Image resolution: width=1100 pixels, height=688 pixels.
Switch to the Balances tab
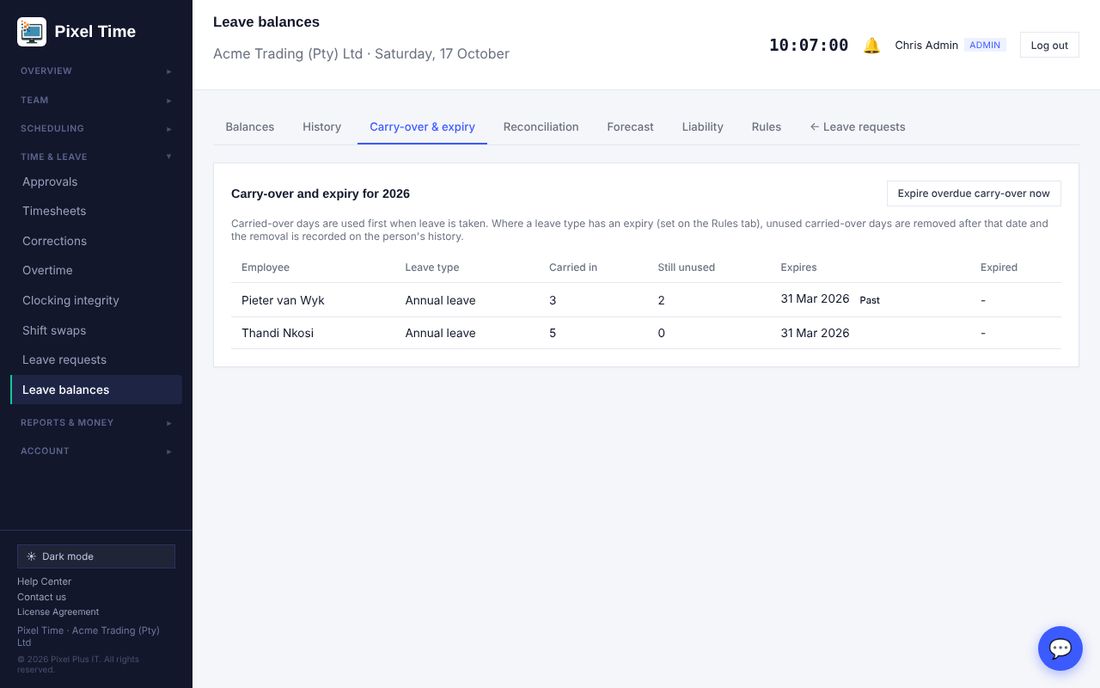[x=250, y=127]
